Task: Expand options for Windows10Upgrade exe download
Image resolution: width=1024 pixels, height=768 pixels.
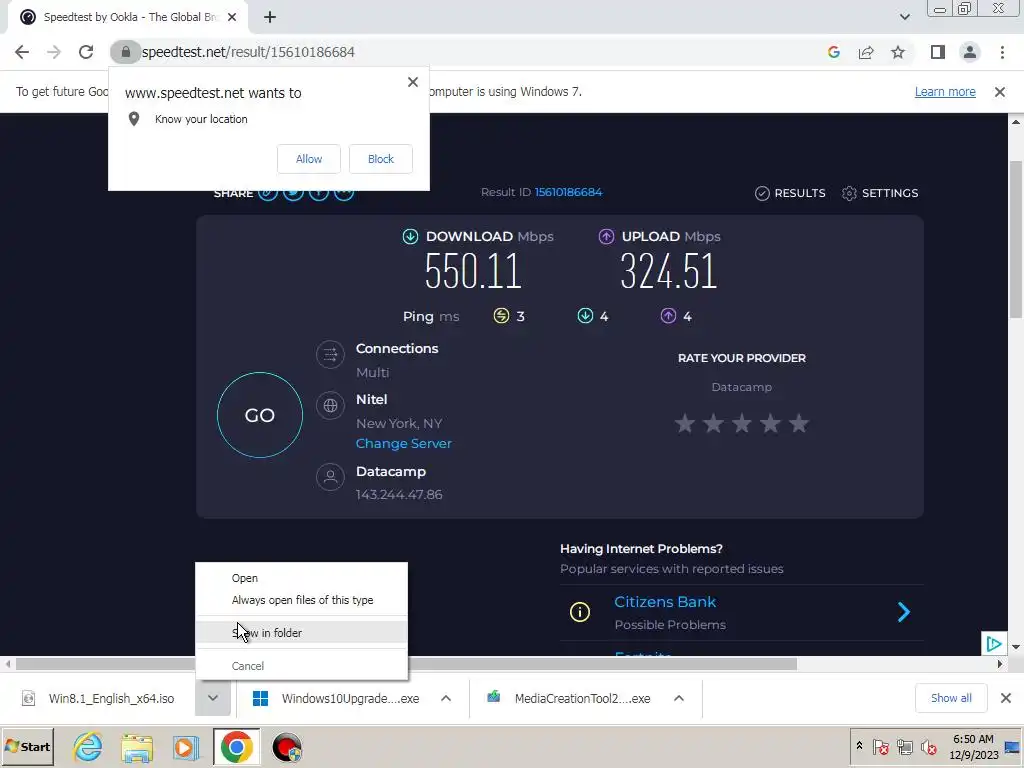Action: tap(446, 699)
